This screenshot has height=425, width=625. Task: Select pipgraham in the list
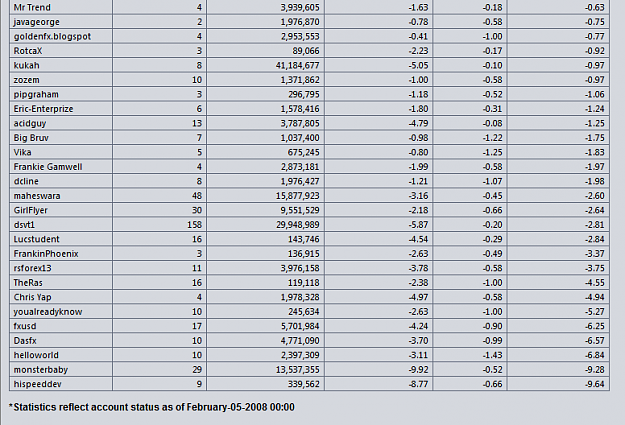point(36,94)
